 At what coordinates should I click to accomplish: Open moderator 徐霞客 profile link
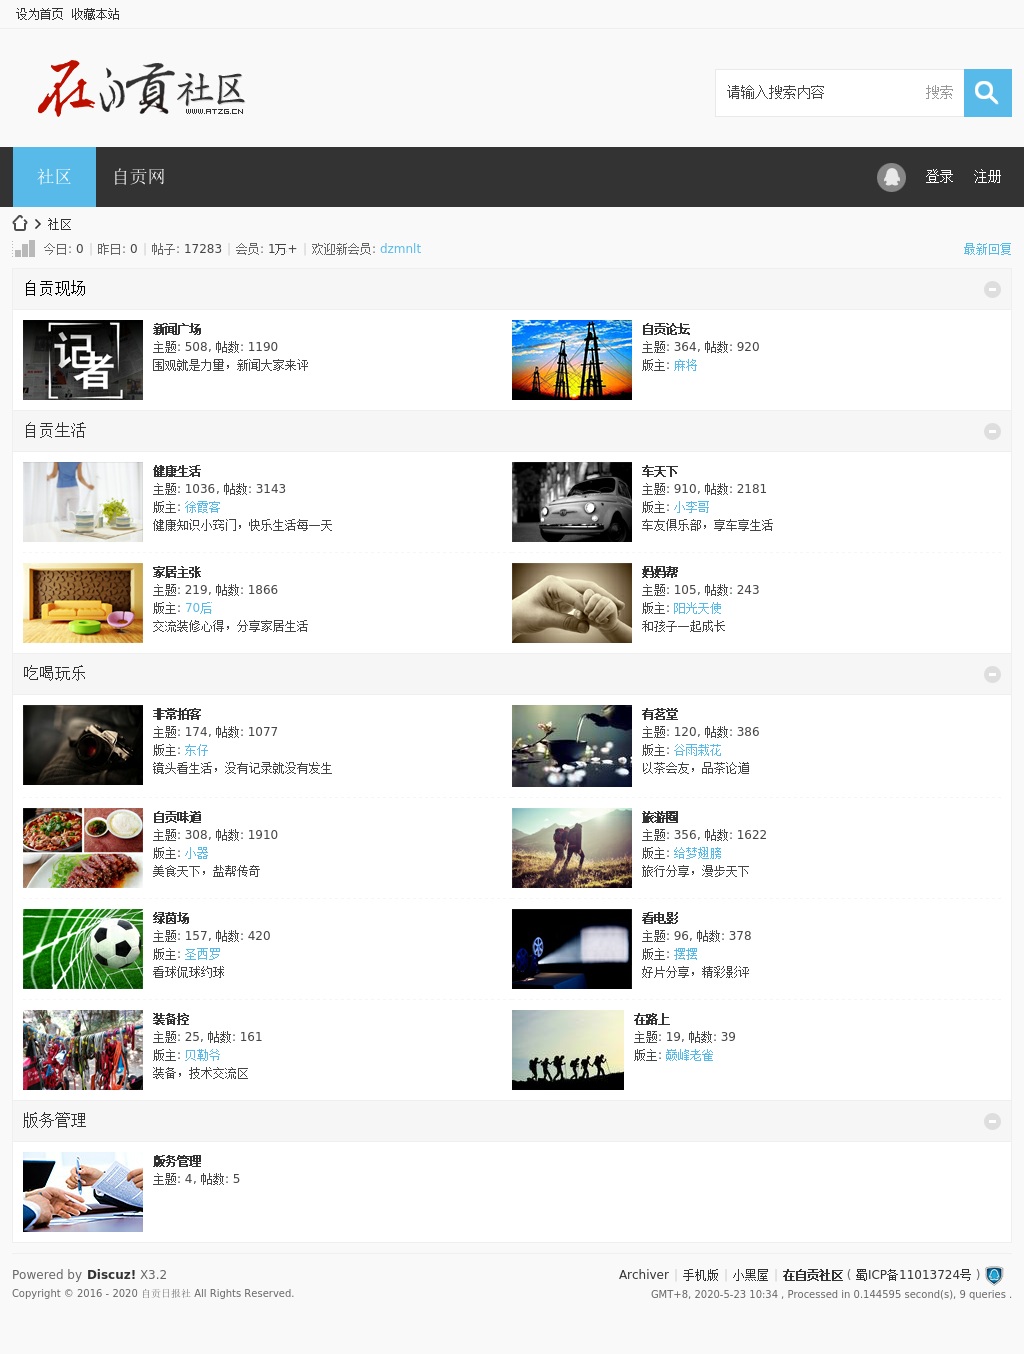[x=202, y=508]
